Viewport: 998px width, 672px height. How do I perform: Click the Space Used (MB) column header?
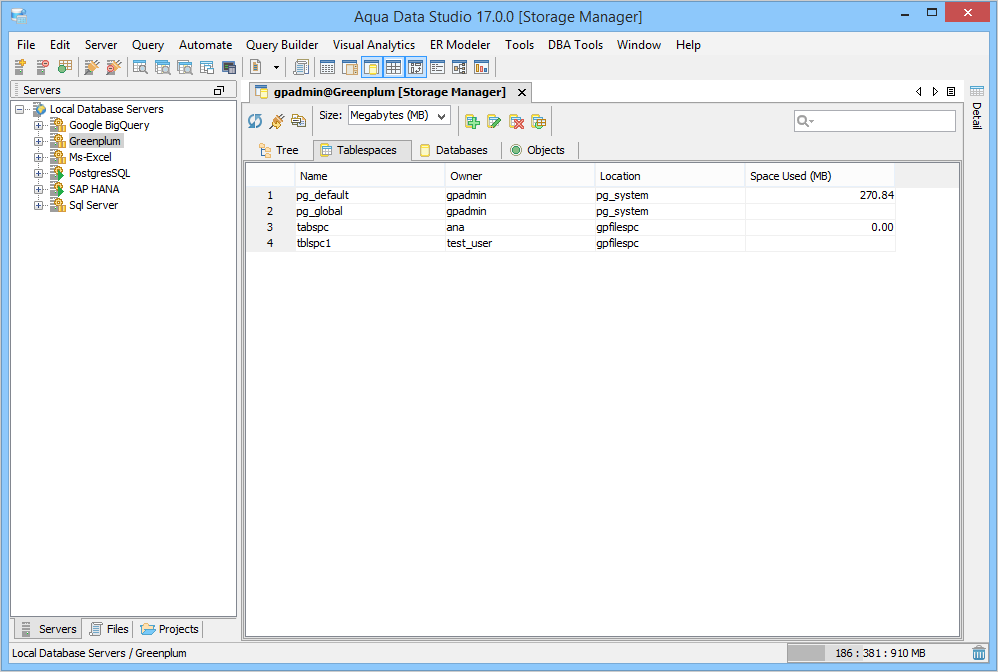pyautogui.click(x=820, y=176)
